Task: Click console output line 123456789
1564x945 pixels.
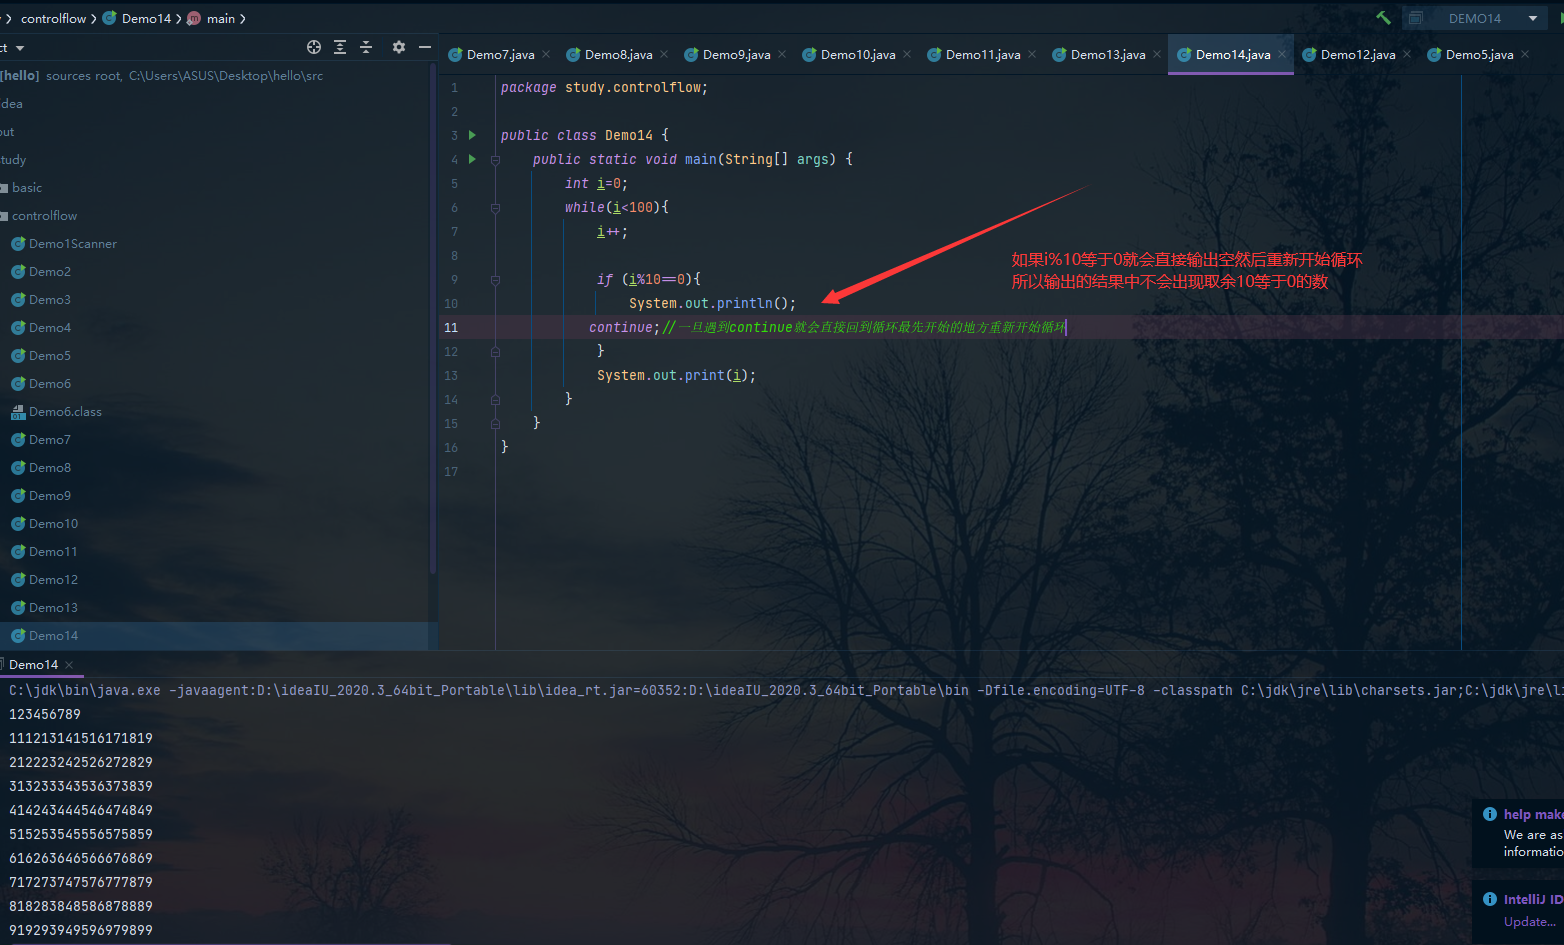Action: point(45,714)
